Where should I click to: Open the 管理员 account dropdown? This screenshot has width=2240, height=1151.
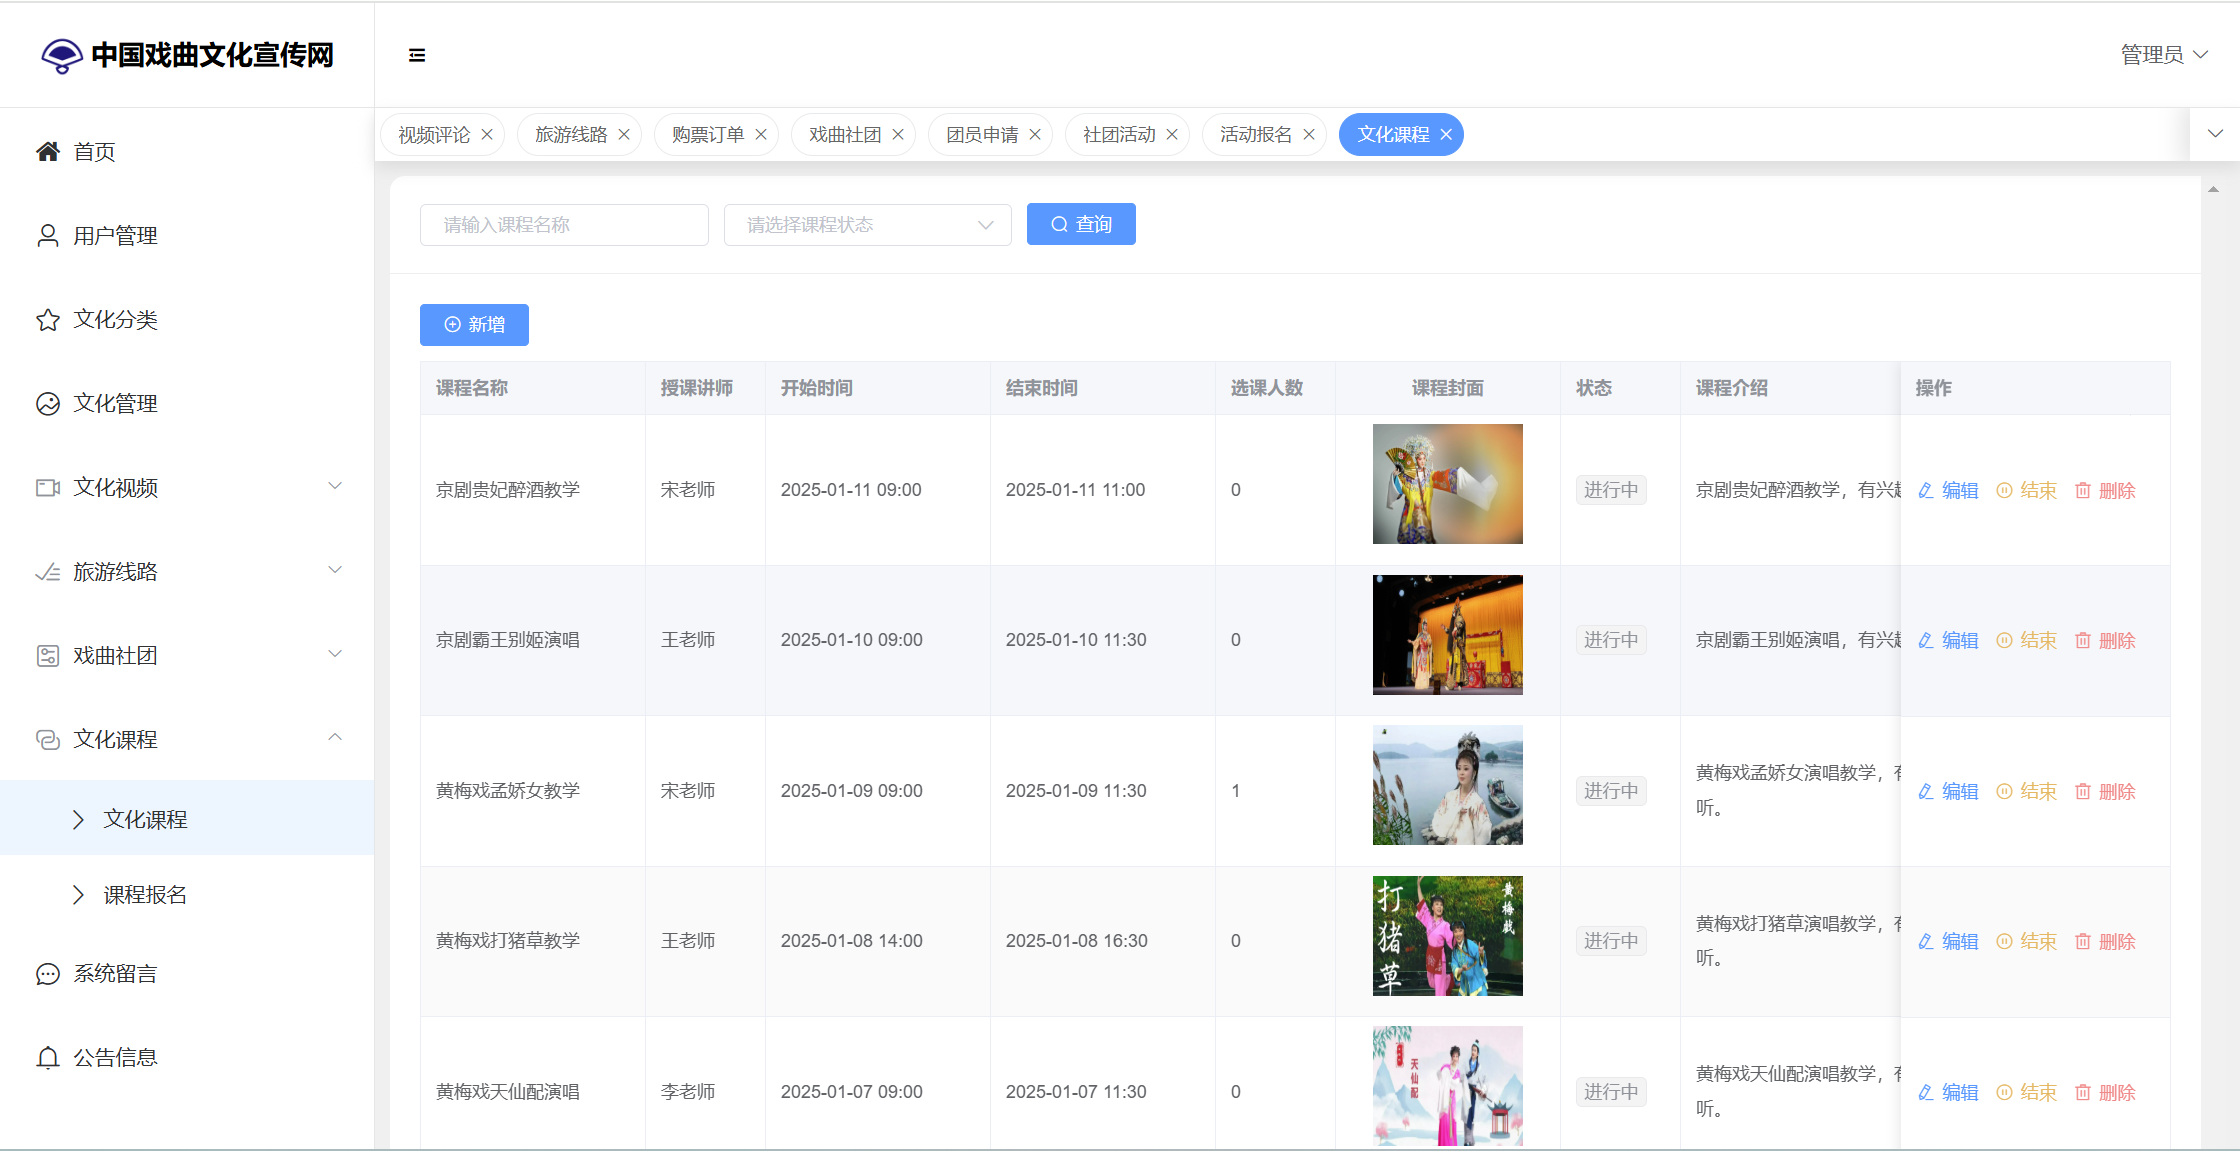pyautogui.click(x=2163, y=55)
